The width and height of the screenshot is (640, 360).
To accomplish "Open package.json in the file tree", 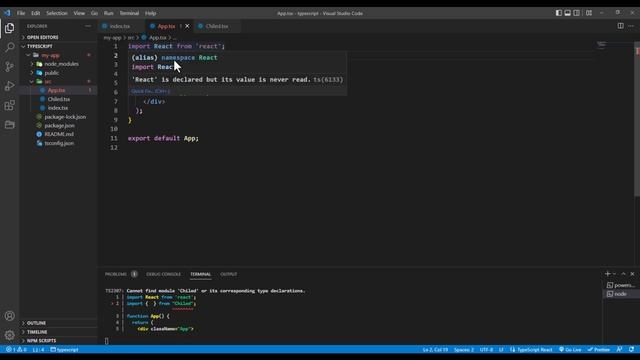I will coord(59,125).
